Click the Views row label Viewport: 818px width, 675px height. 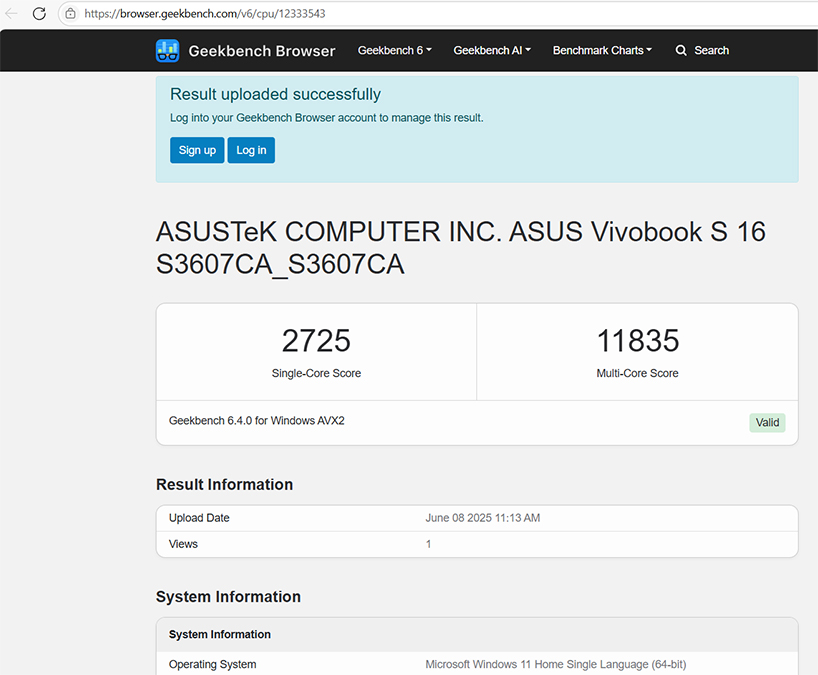(x=183, y=544)
